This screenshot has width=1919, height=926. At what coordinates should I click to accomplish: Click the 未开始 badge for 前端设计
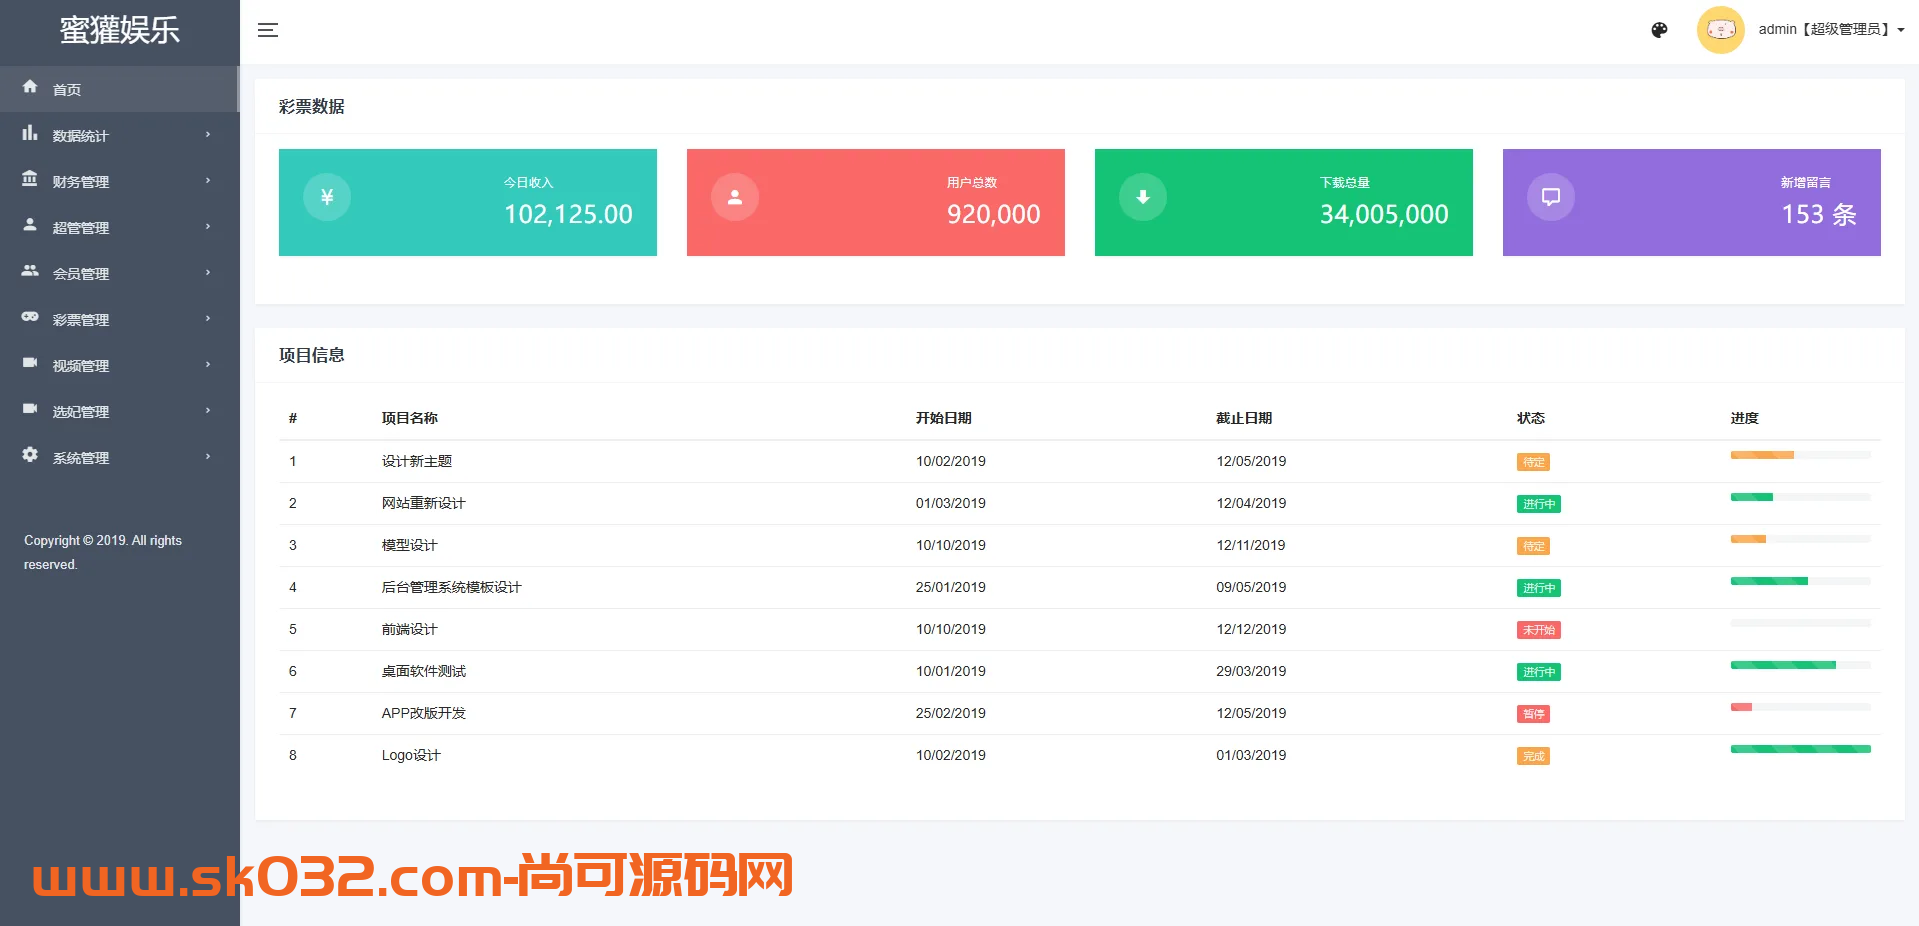point(1539,630)
